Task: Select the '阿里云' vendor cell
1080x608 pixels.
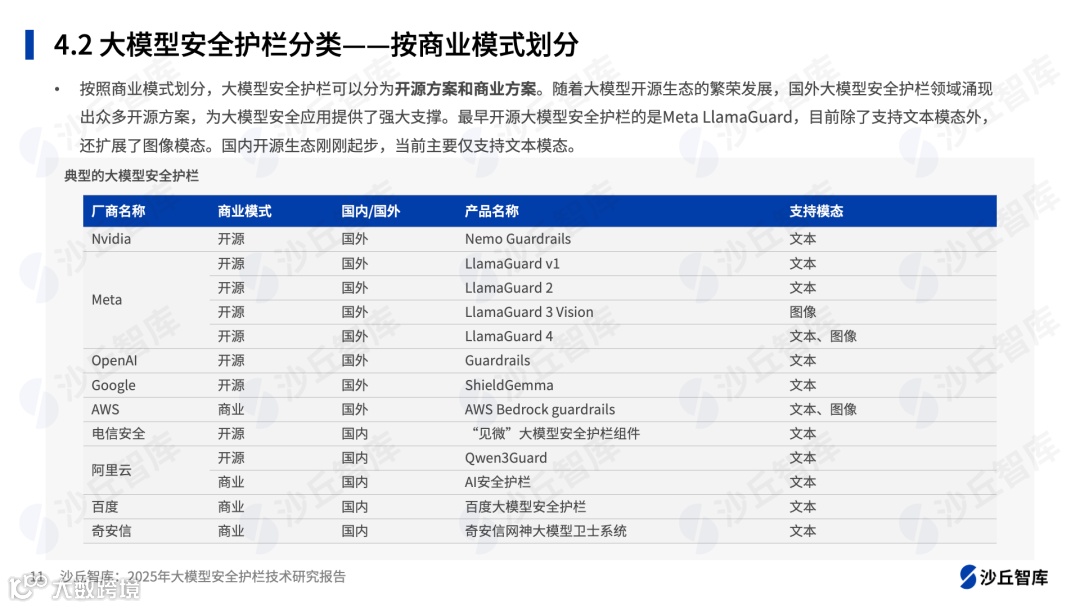Action: (112, 470)
